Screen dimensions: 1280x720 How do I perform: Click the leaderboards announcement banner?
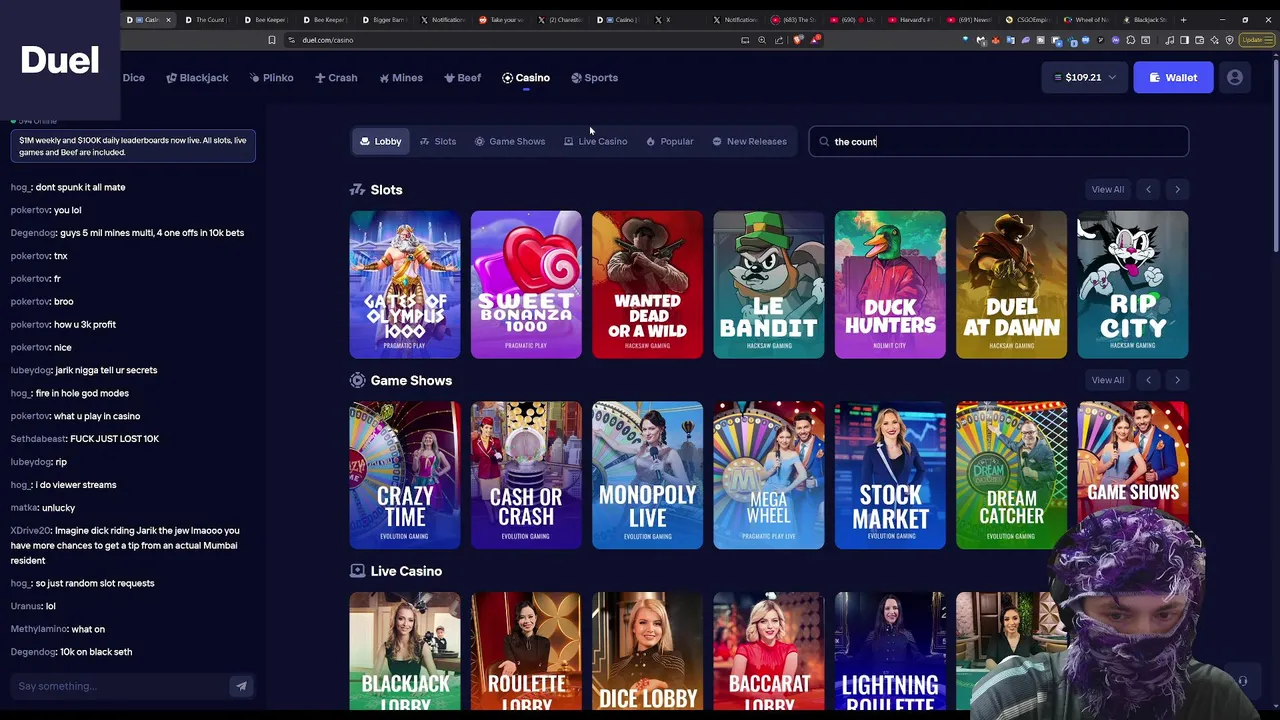[x=133, y=146]
